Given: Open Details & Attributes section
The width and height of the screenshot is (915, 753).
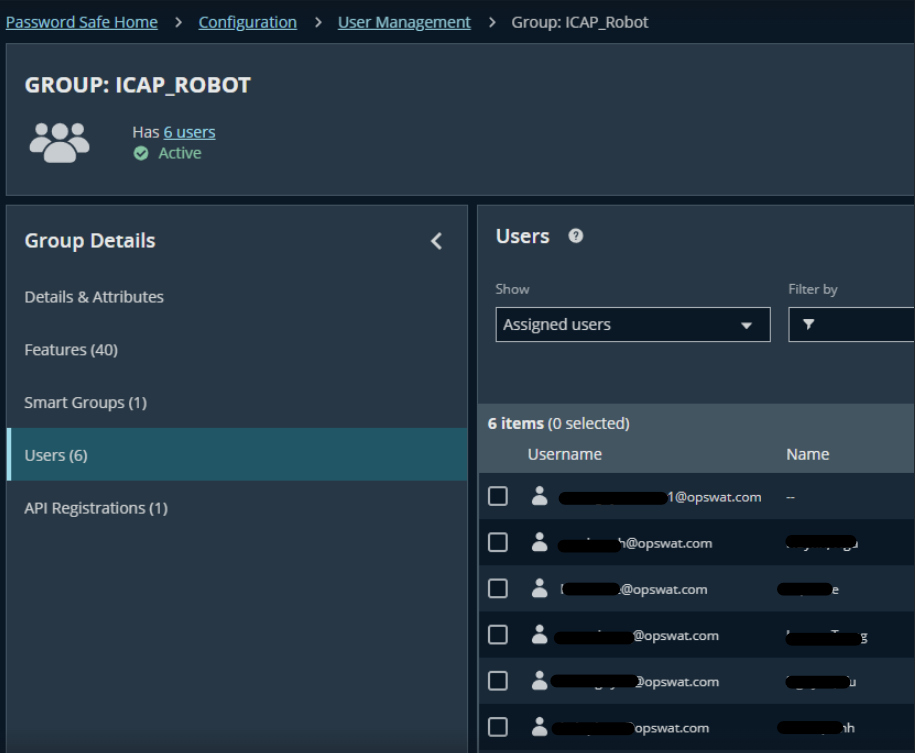Looking at the screenshot, I should tap(94, 297).
